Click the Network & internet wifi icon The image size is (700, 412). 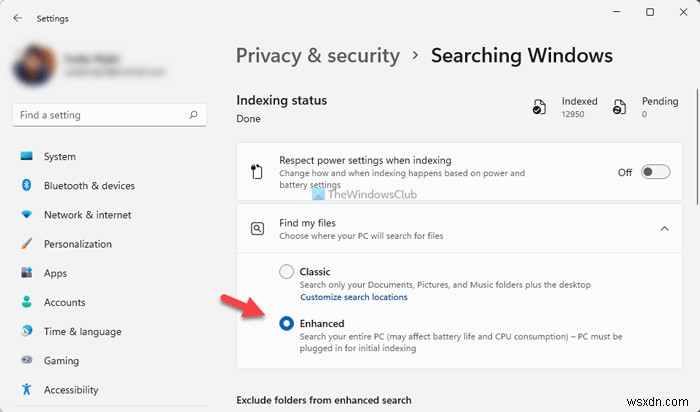26,215
